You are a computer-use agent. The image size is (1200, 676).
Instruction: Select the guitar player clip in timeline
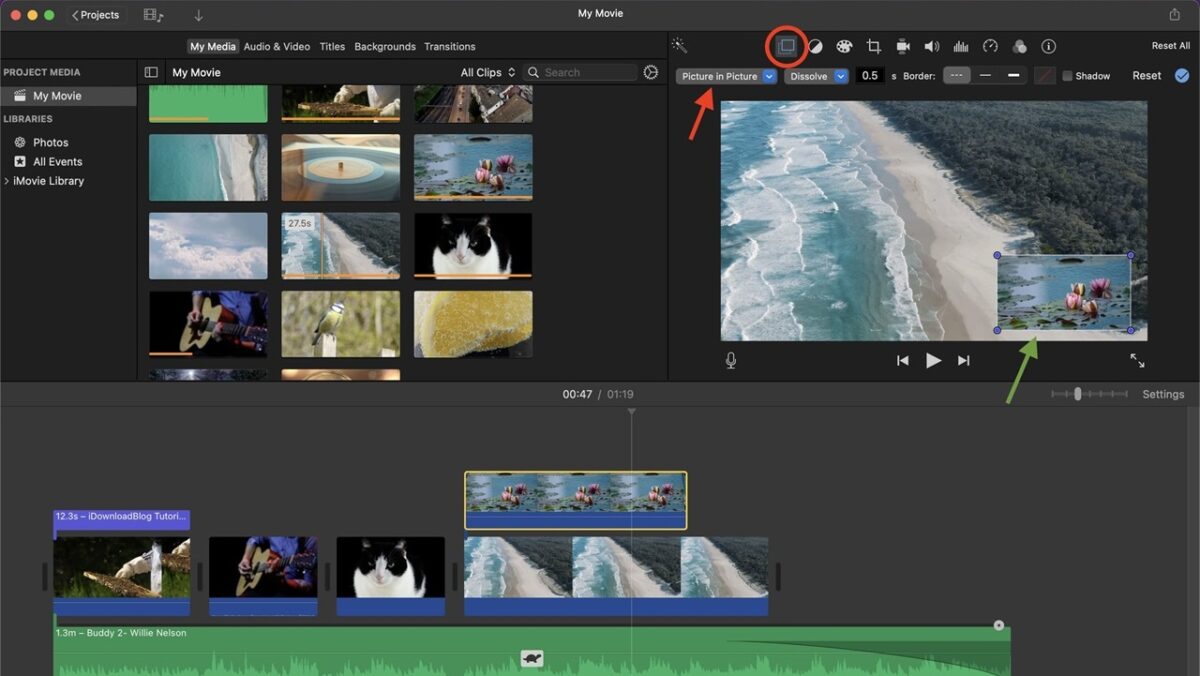point(263,576)
